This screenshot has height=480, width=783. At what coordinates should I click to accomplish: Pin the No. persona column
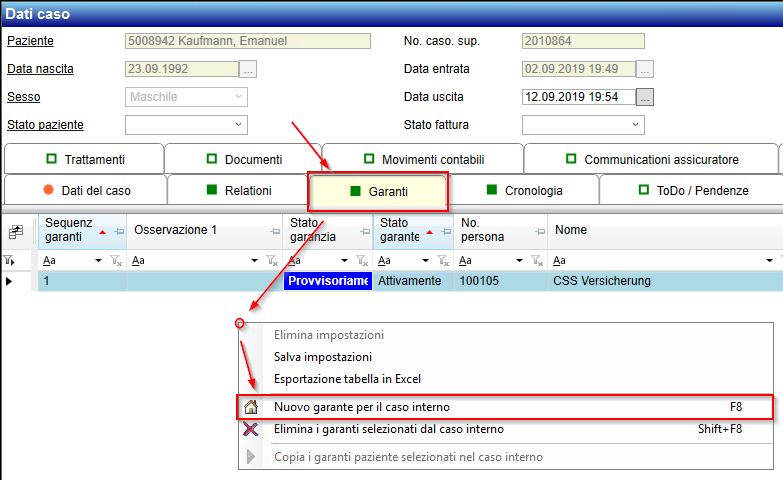pyautogui.click(x=540, y=232)
